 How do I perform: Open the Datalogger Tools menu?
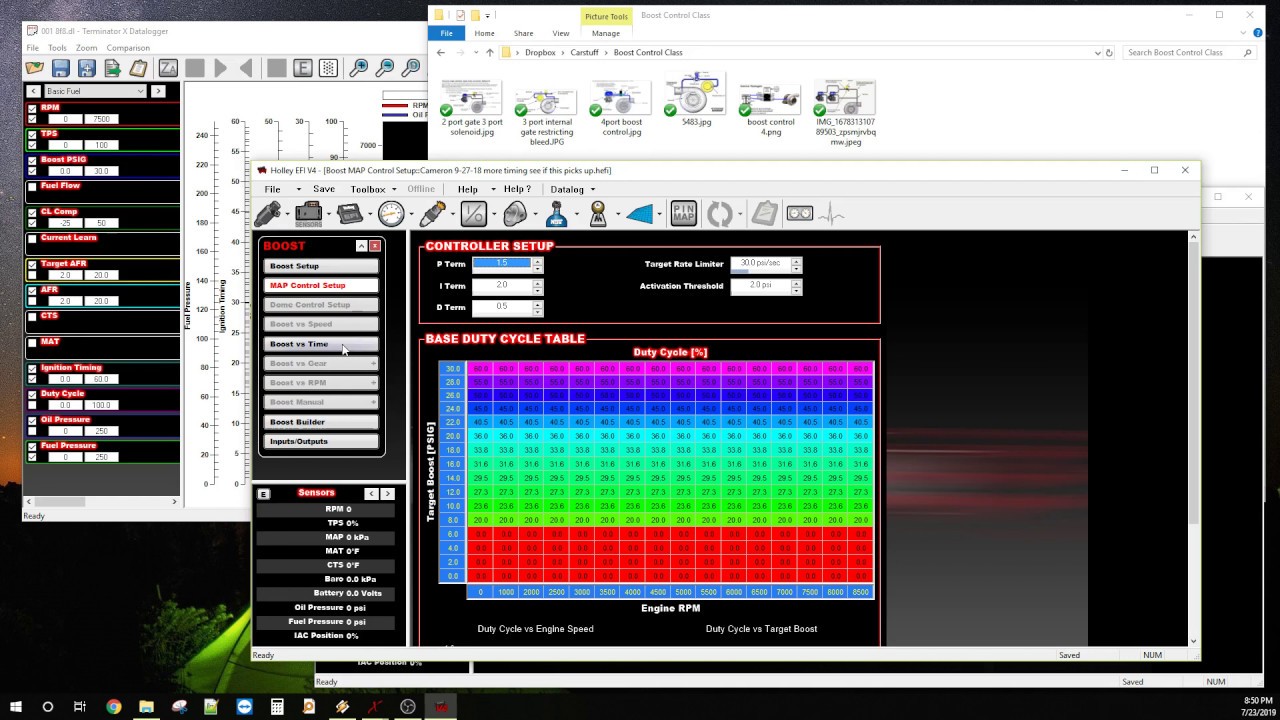(57, 48)
